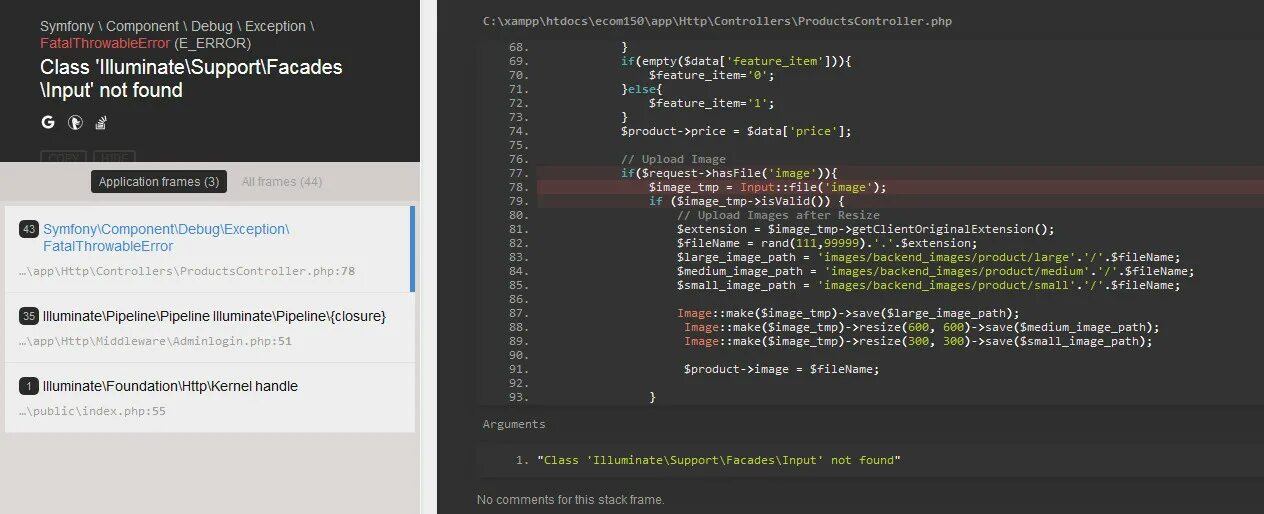1264x514 pixels.
Task: Search the error on DuckDuckGo icon
Action: tap(75, 122)
